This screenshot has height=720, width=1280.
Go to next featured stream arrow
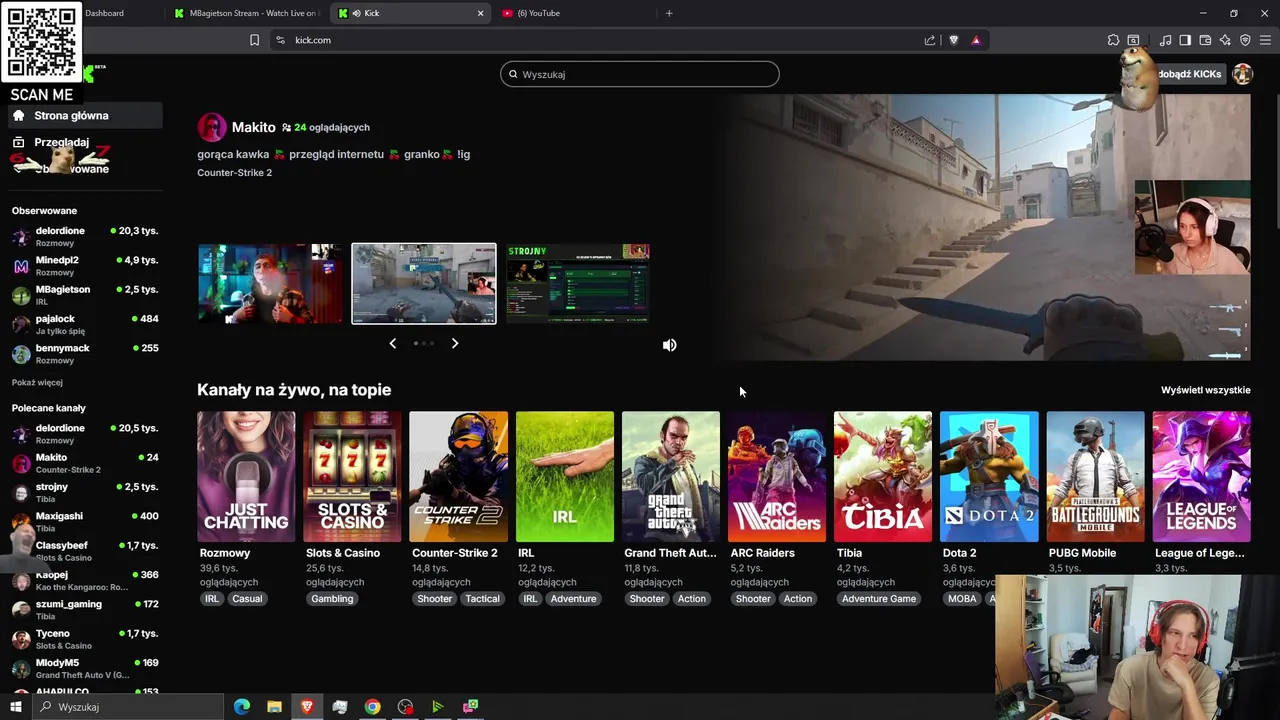pos(455,343)
